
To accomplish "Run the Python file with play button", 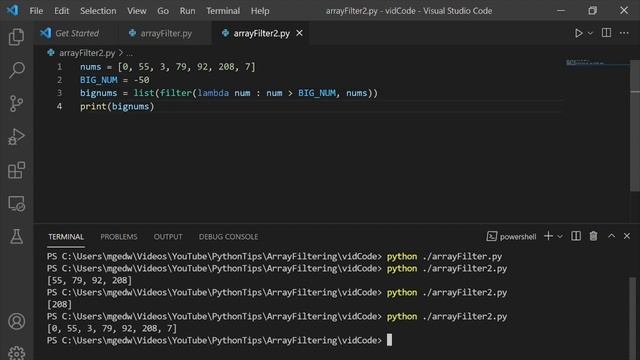I will point(578,33).
